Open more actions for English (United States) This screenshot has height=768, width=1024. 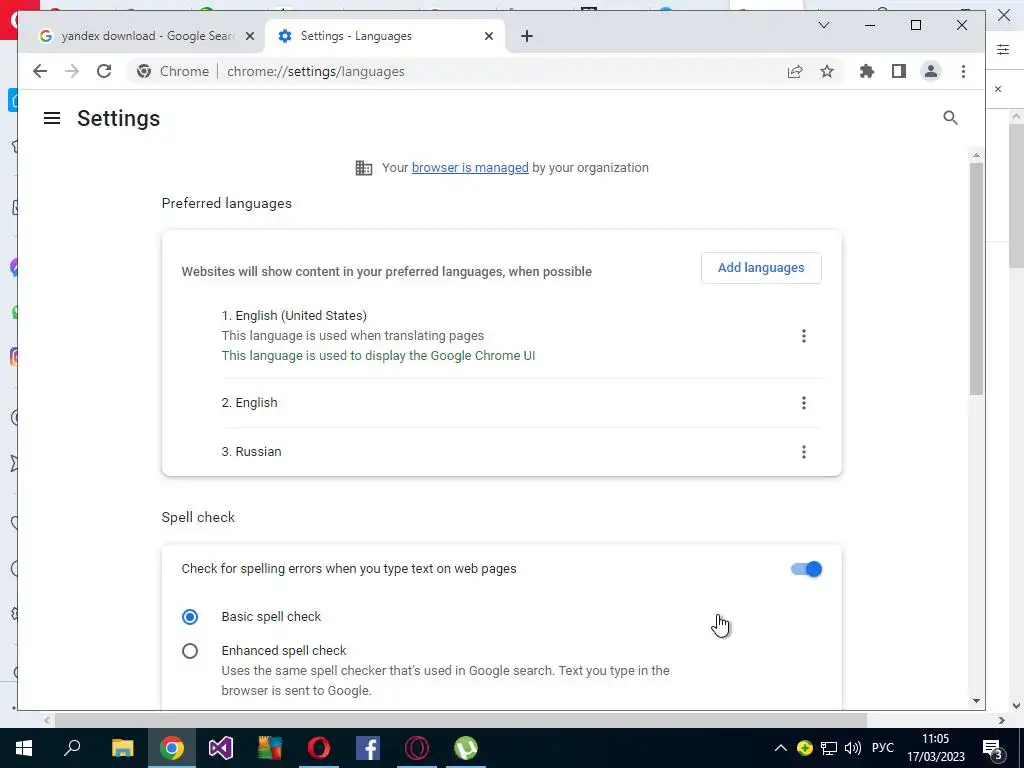804,336
